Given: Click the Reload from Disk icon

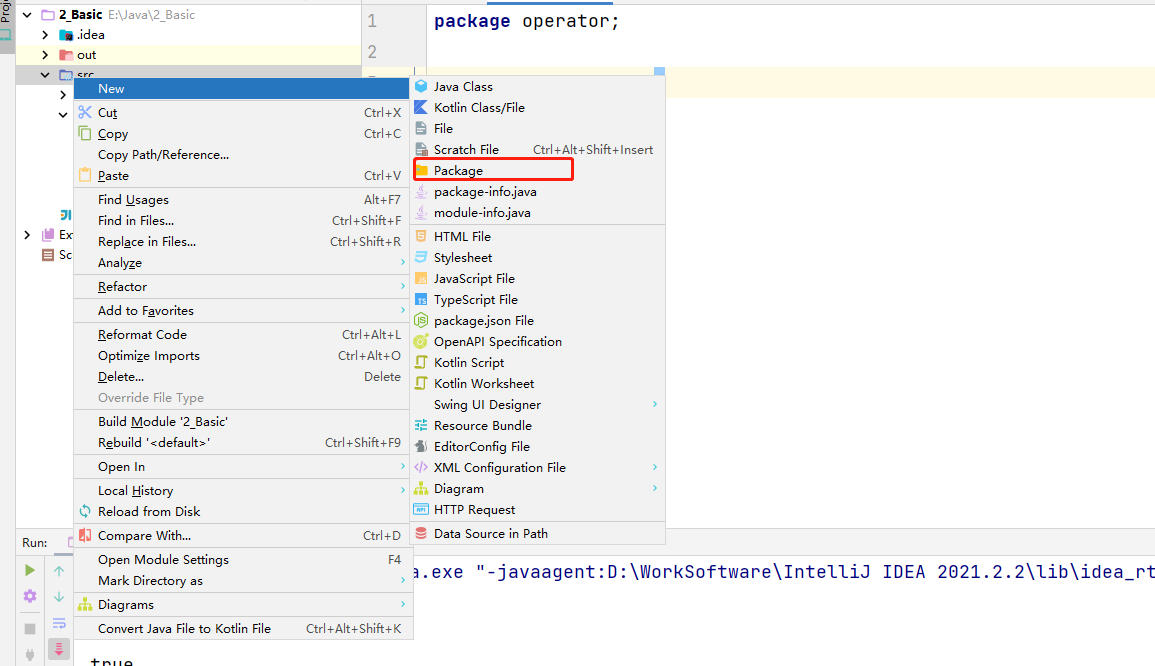Looking at the screenshot, I should (85, 511).
